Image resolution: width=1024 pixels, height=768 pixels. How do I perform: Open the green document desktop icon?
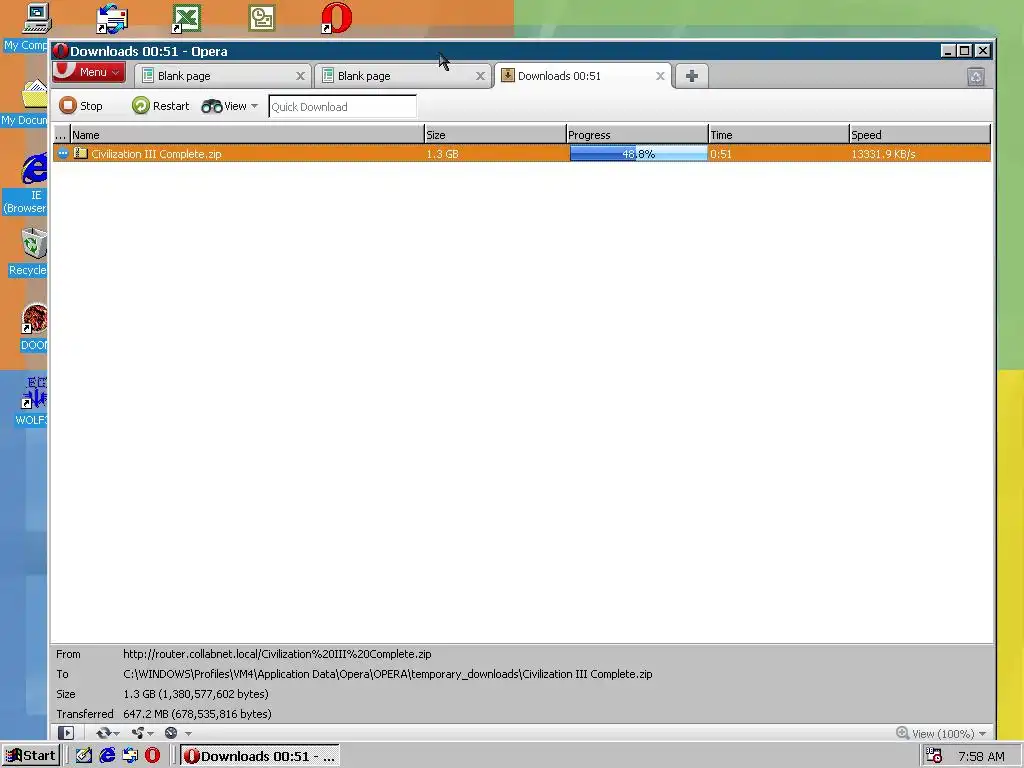[x=262, y=18]
